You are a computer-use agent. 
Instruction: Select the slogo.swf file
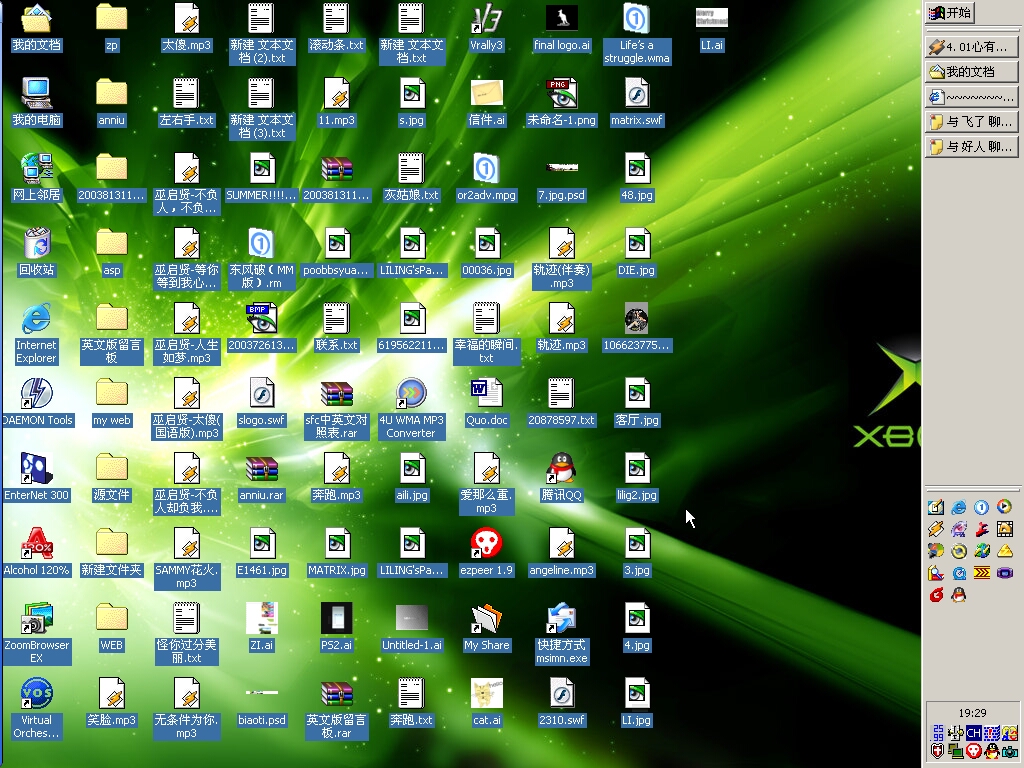[x=261, y=402]
